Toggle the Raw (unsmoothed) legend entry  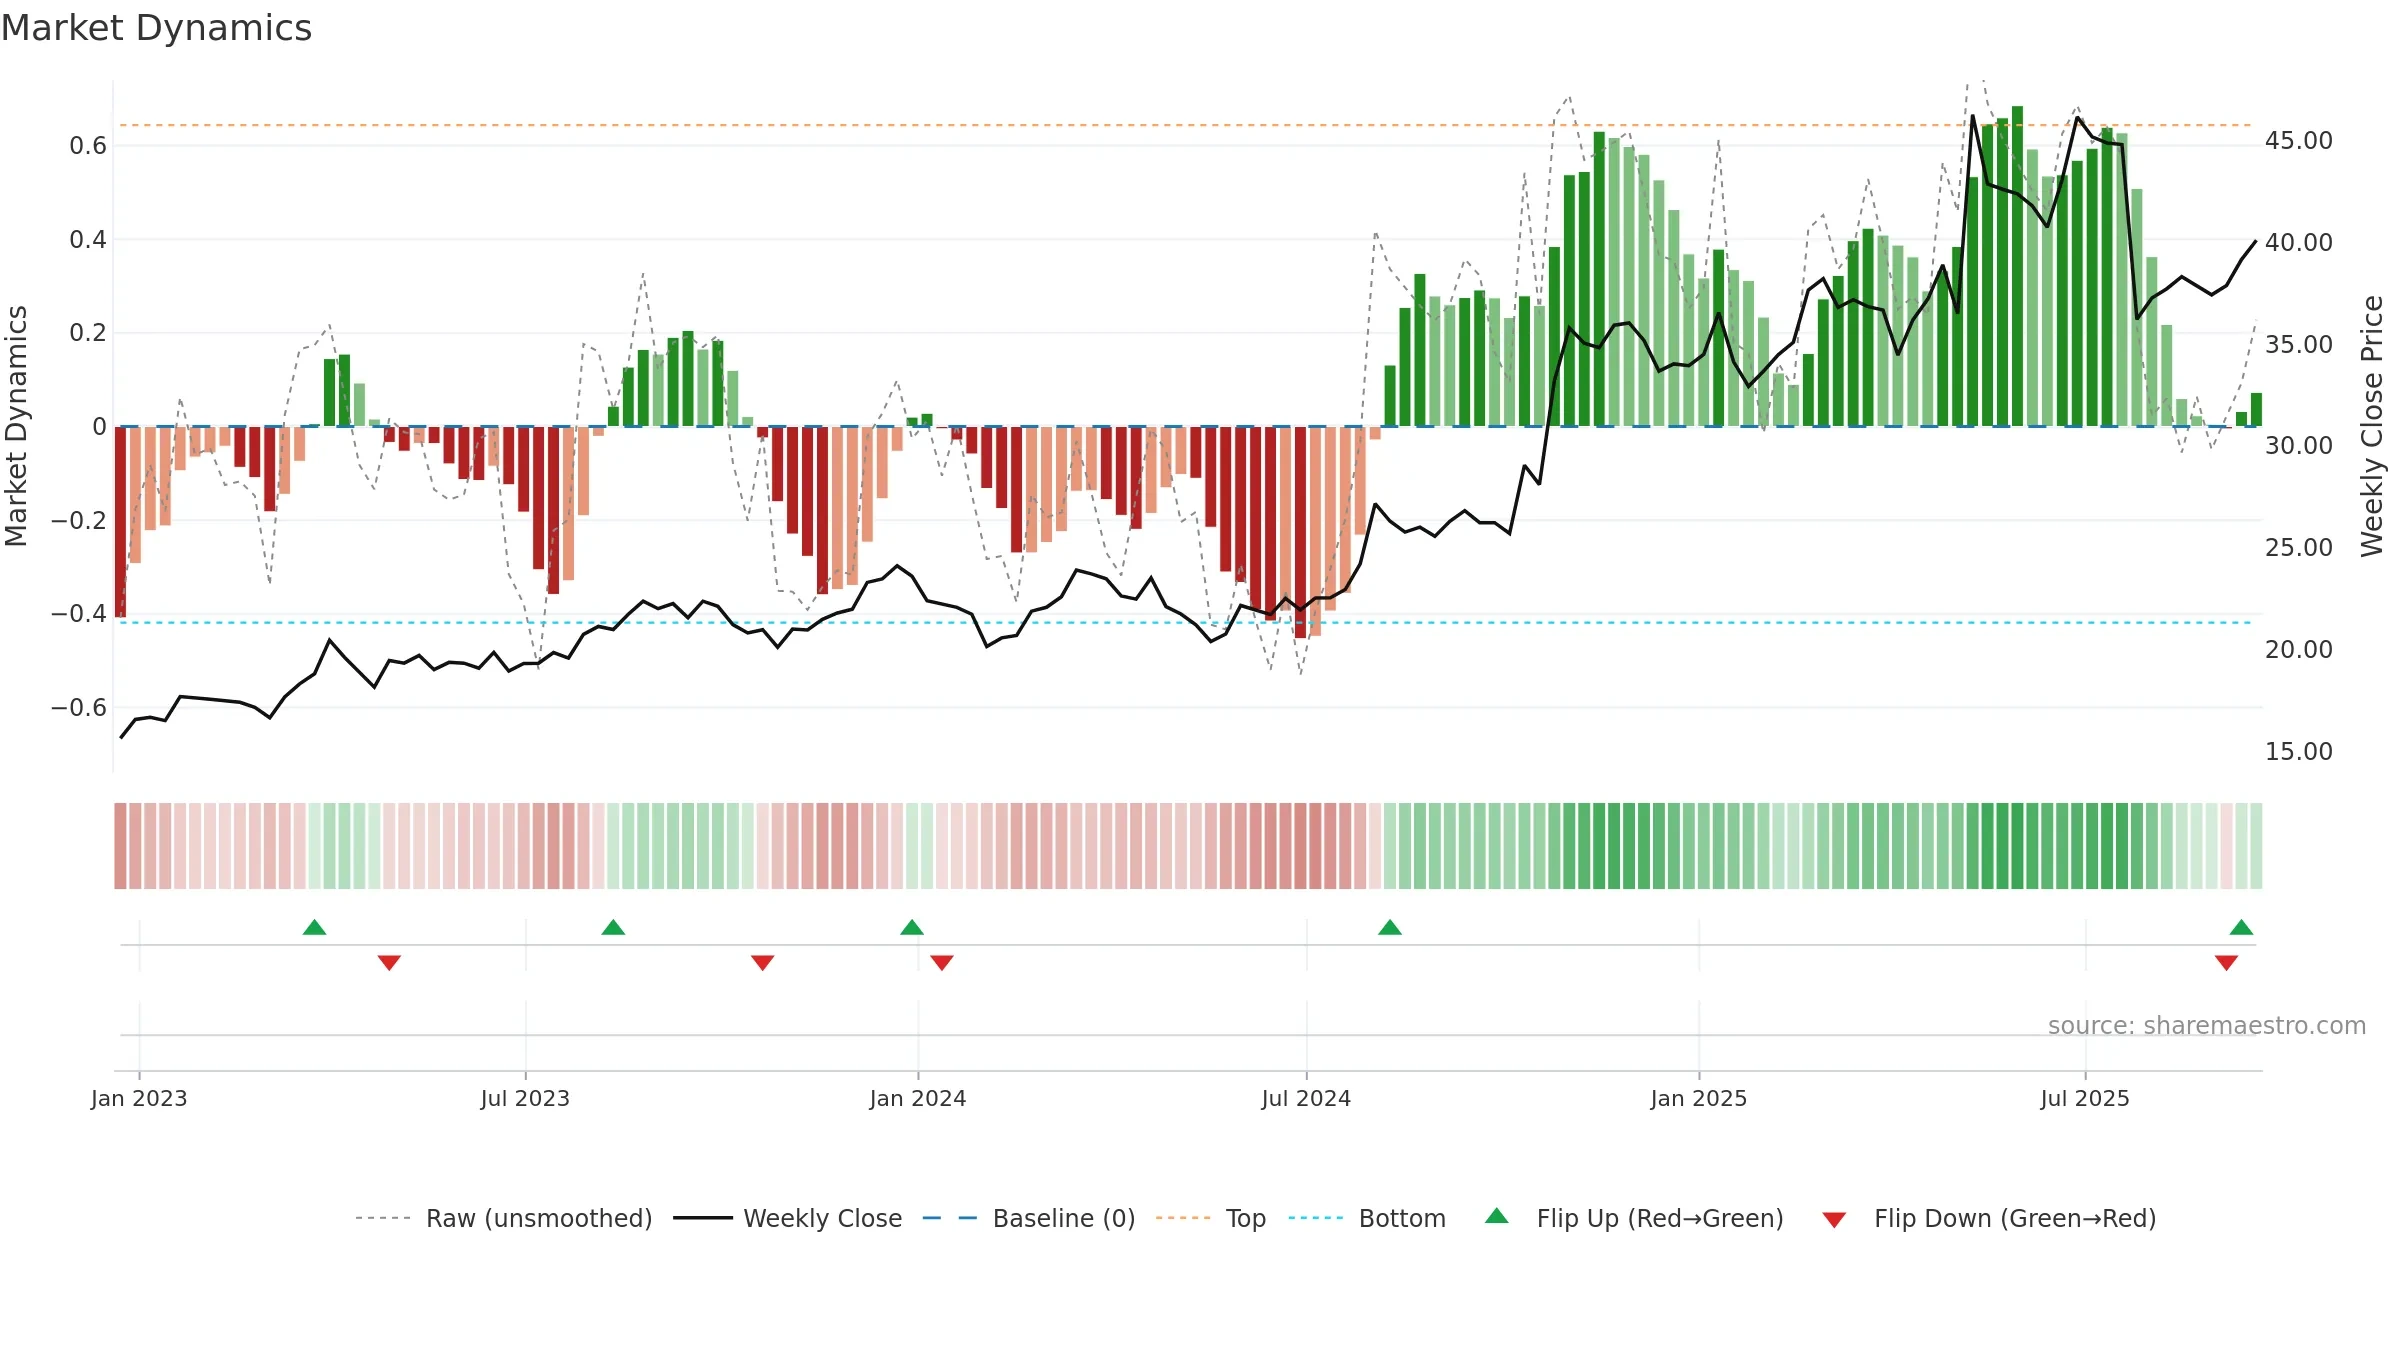[x=503, y=1218]
